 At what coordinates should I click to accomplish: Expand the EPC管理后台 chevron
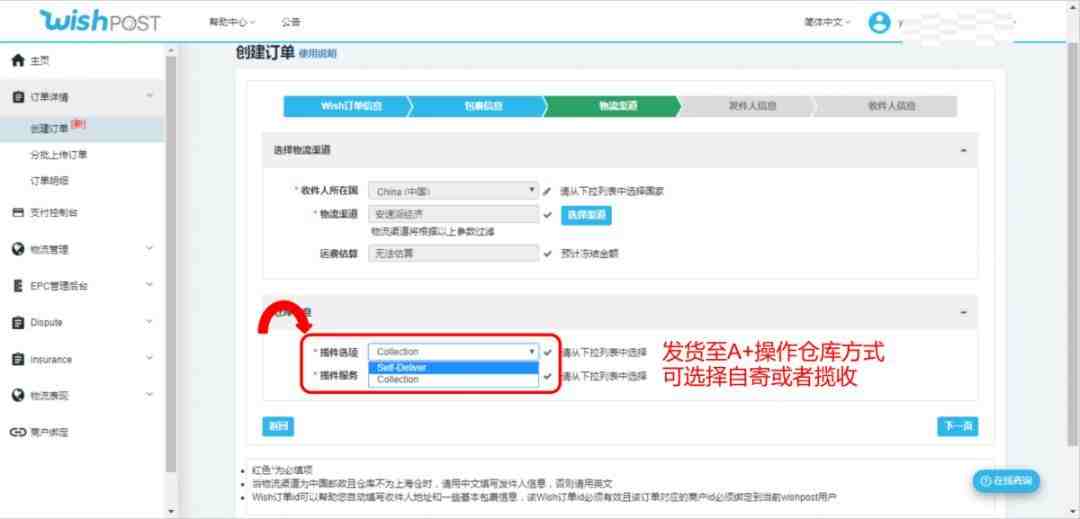click(x=149, y=284)
